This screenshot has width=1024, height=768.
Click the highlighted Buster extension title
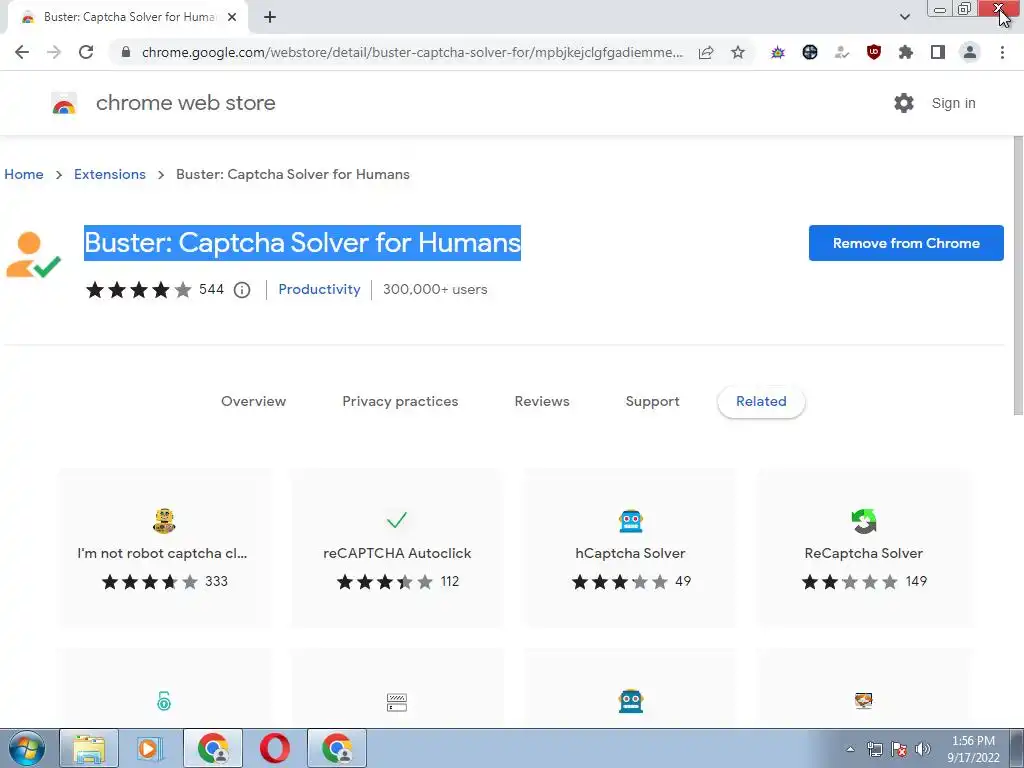[x=302, y=243]
